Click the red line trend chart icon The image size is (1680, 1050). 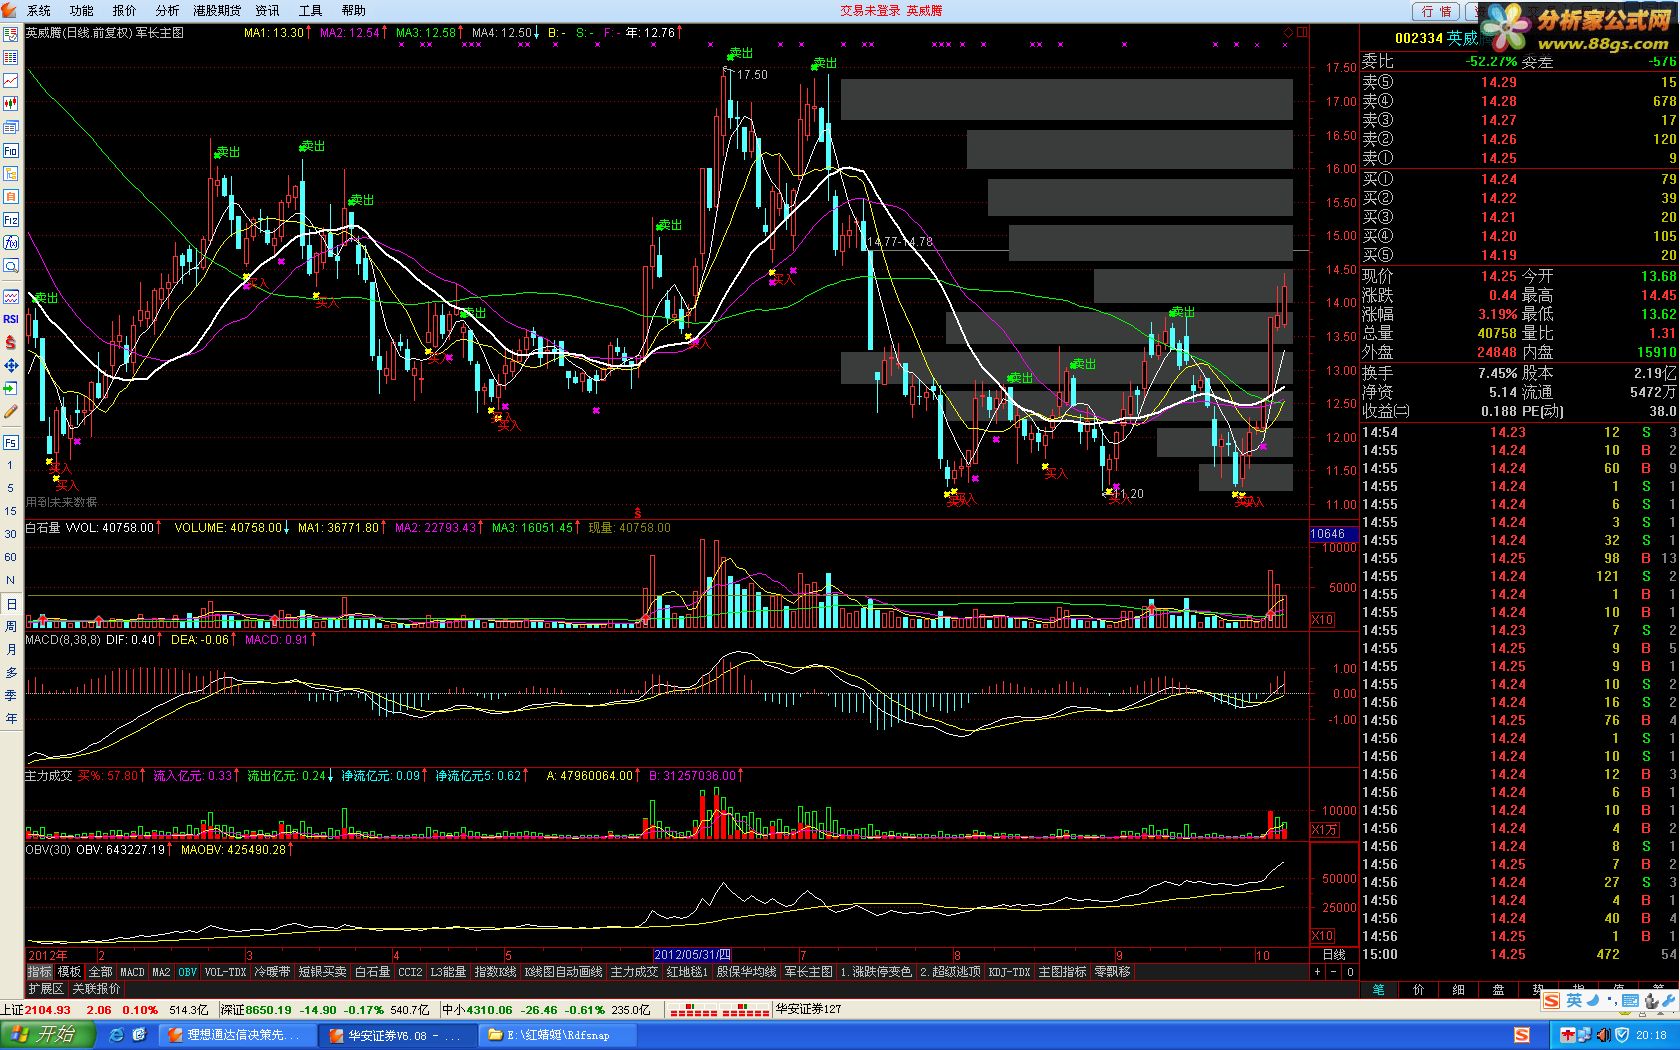pyautogui.click(x=11, y=80)
